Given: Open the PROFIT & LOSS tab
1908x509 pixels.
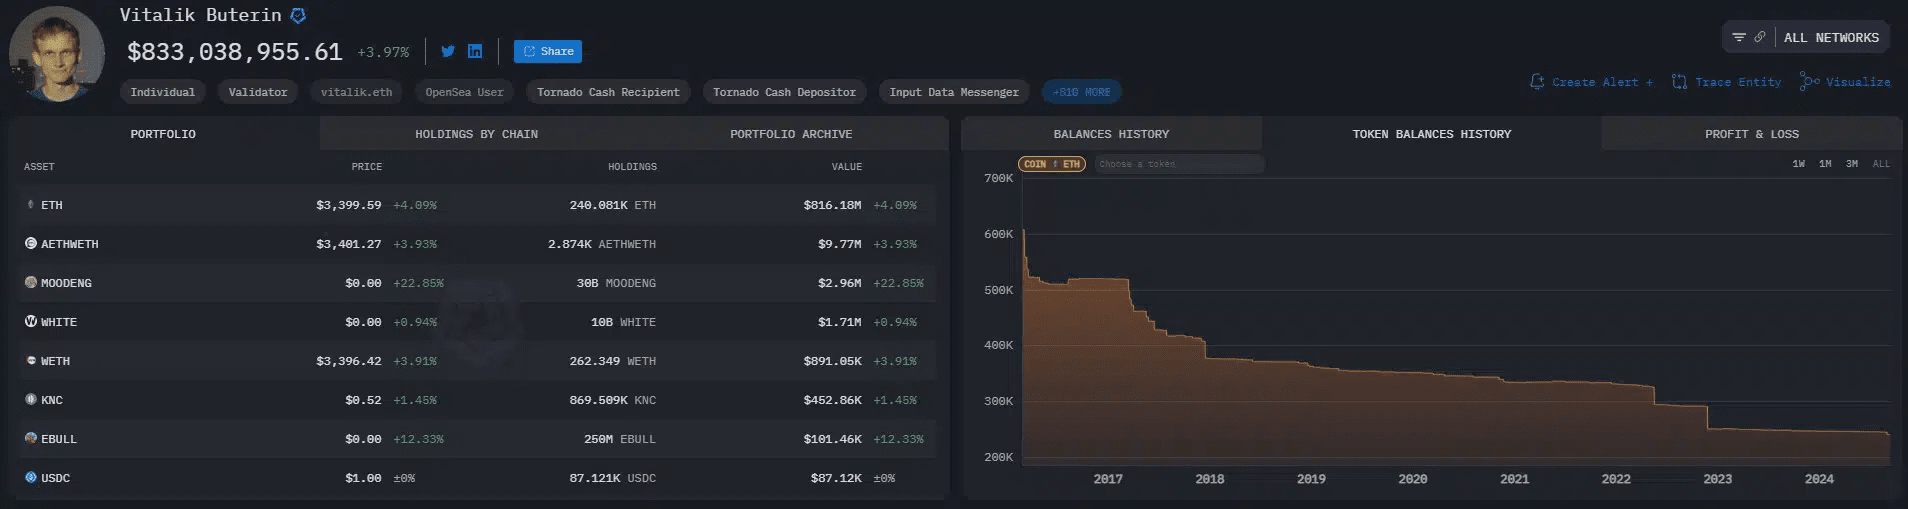Looking at the screenshot, I should [1752, 134].
